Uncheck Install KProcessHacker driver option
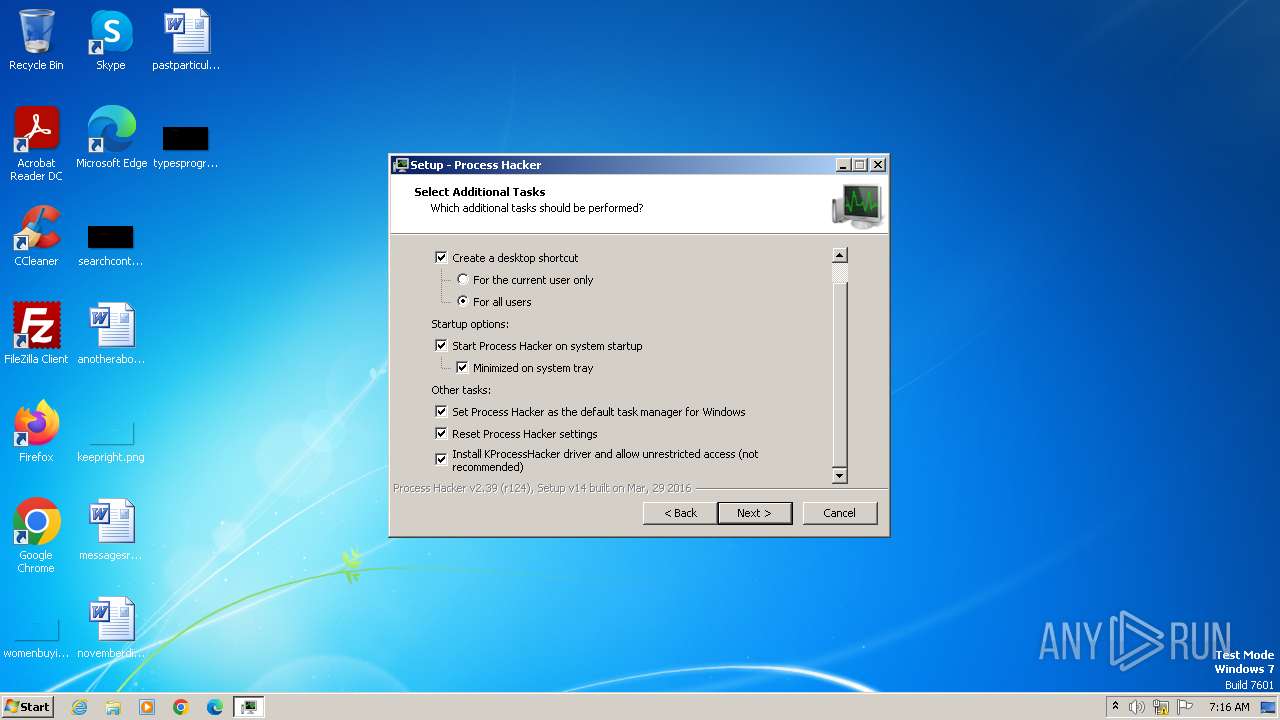 pos(441,459)
